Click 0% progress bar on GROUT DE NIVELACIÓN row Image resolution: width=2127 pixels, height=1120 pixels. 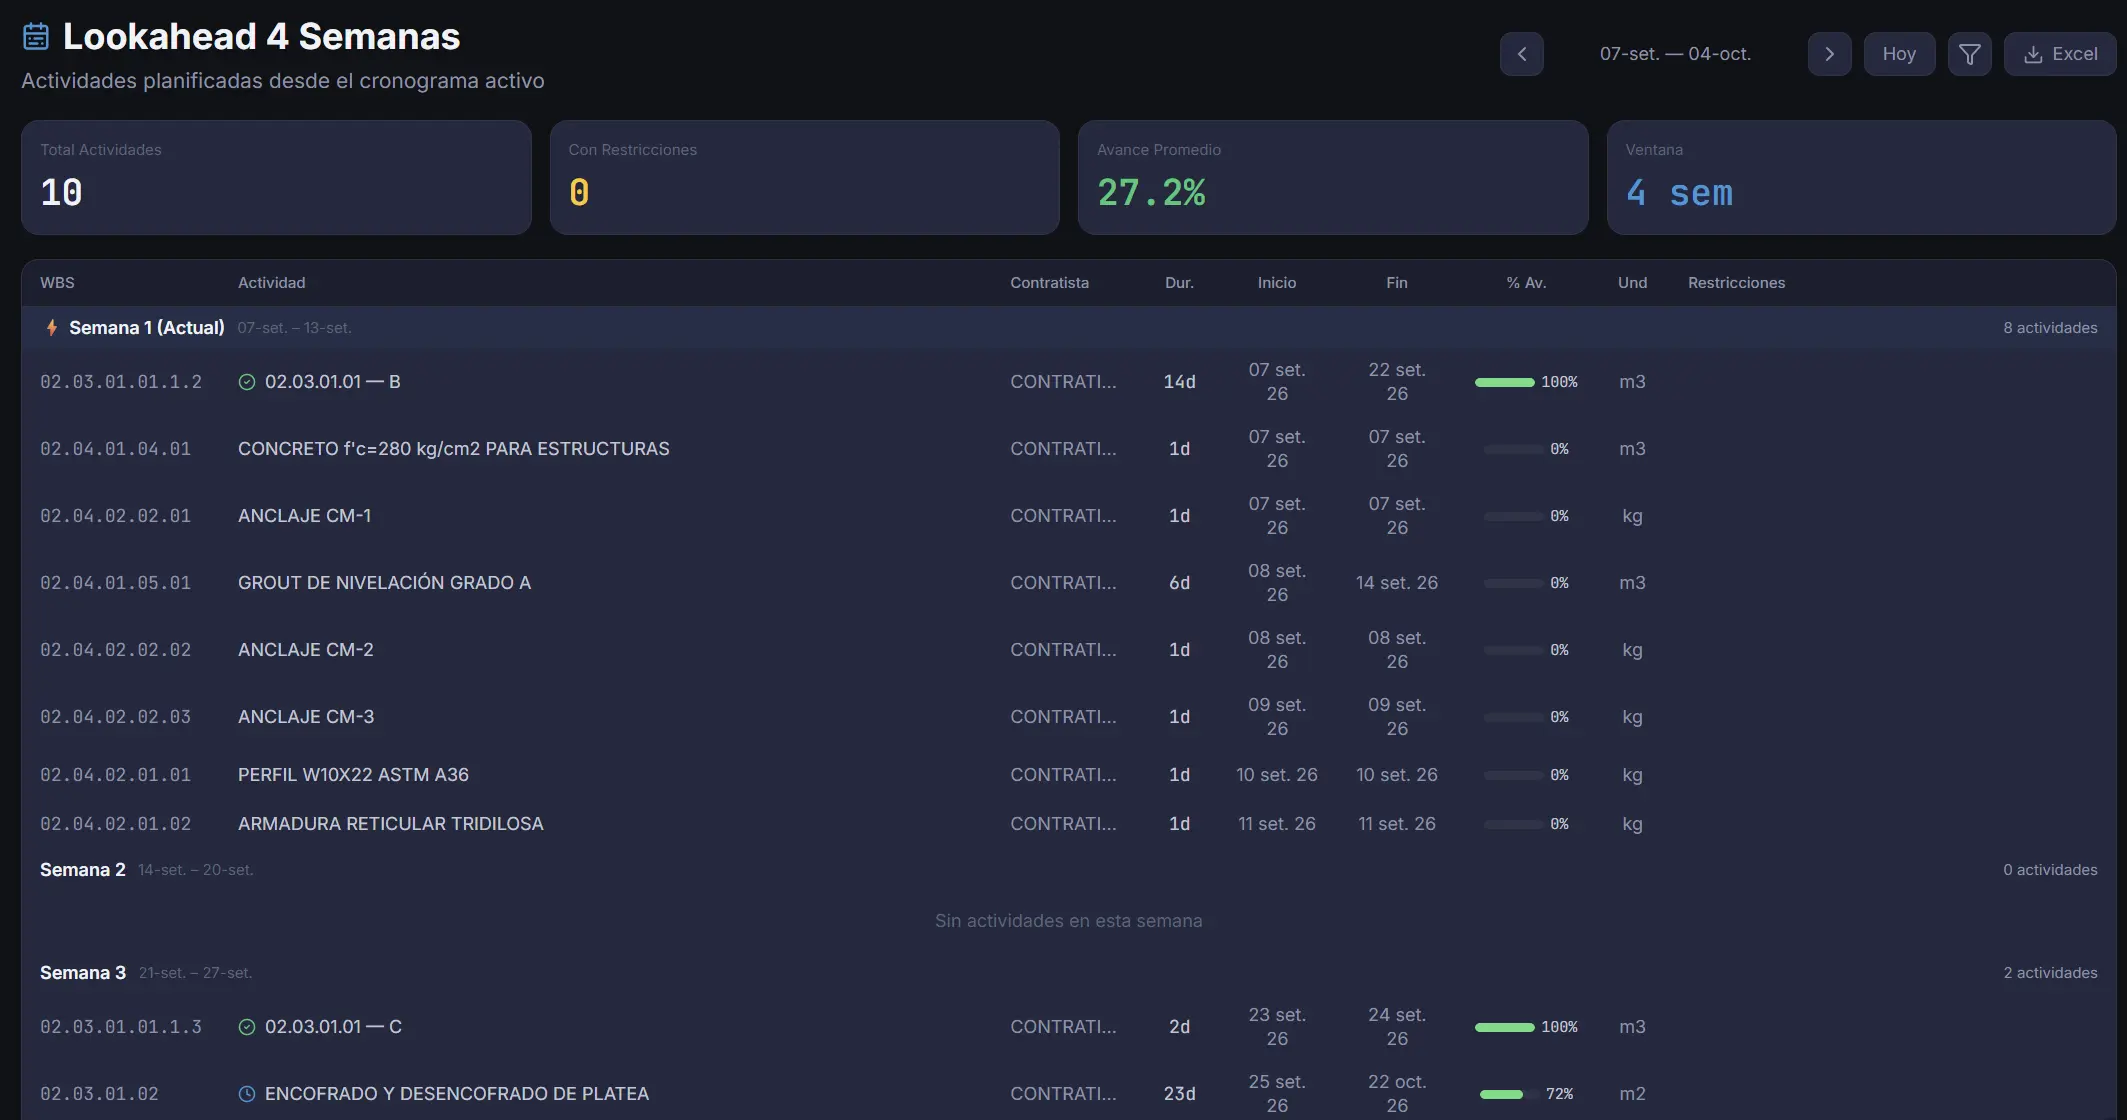click(x=1513, y=583)
